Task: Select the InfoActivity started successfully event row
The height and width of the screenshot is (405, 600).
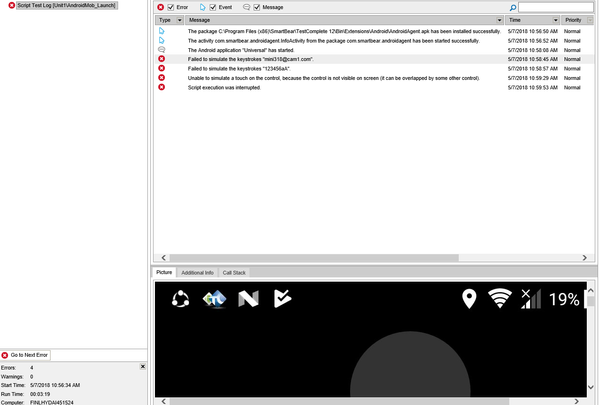Action: [x=375, y=41]
